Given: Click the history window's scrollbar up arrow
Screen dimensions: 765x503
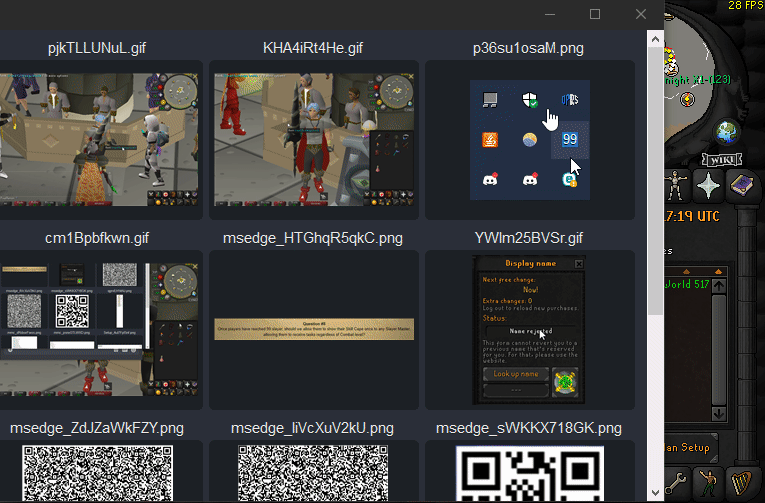Looking at the screenshot, I should coord(655,39).
